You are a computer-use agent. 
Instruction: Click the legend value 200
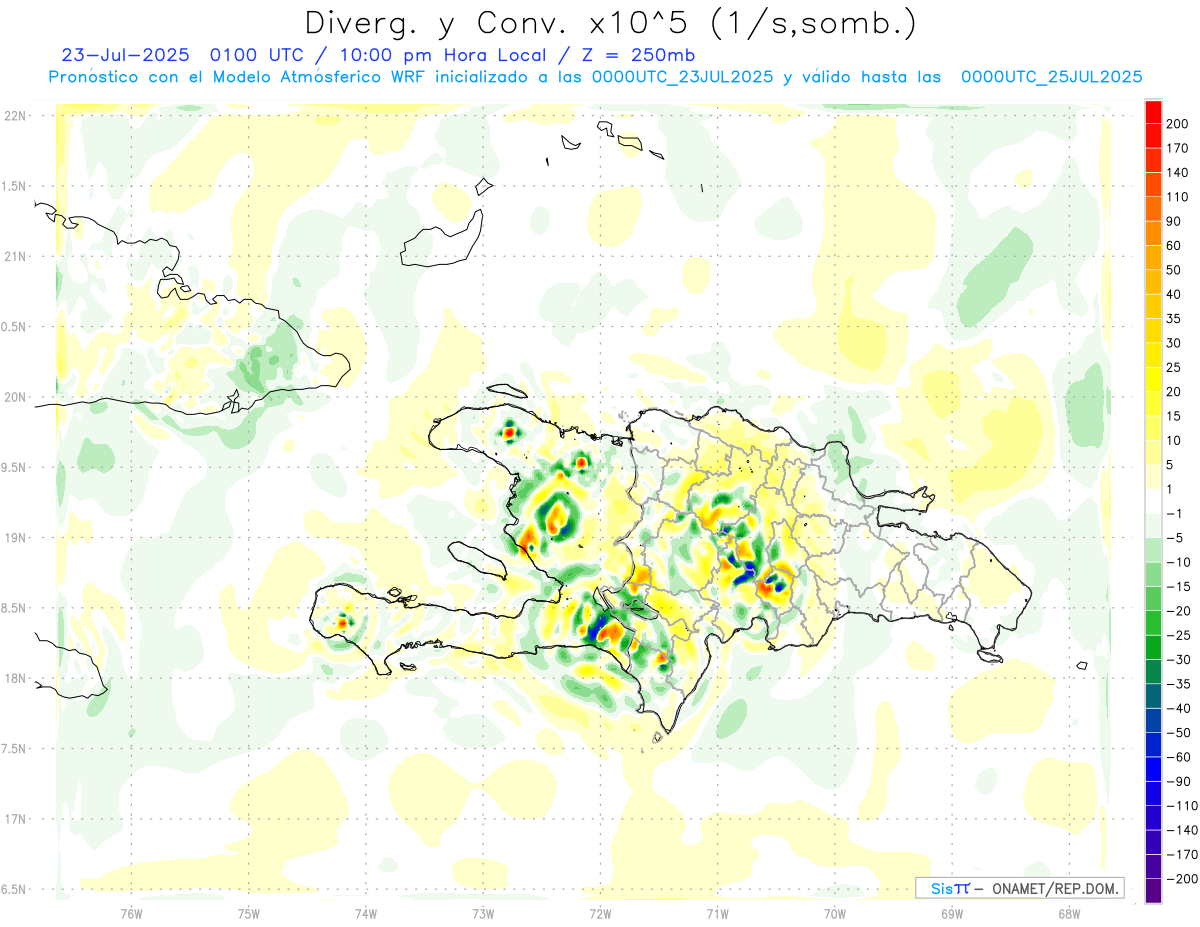click(1179, 124)
